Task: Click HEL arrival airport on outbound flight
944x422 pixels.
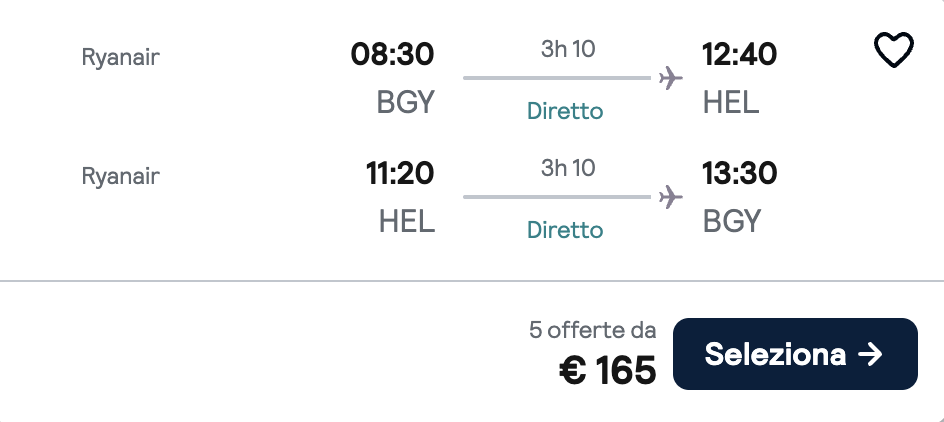Action: pyautogui.click(x=731, y=102)
